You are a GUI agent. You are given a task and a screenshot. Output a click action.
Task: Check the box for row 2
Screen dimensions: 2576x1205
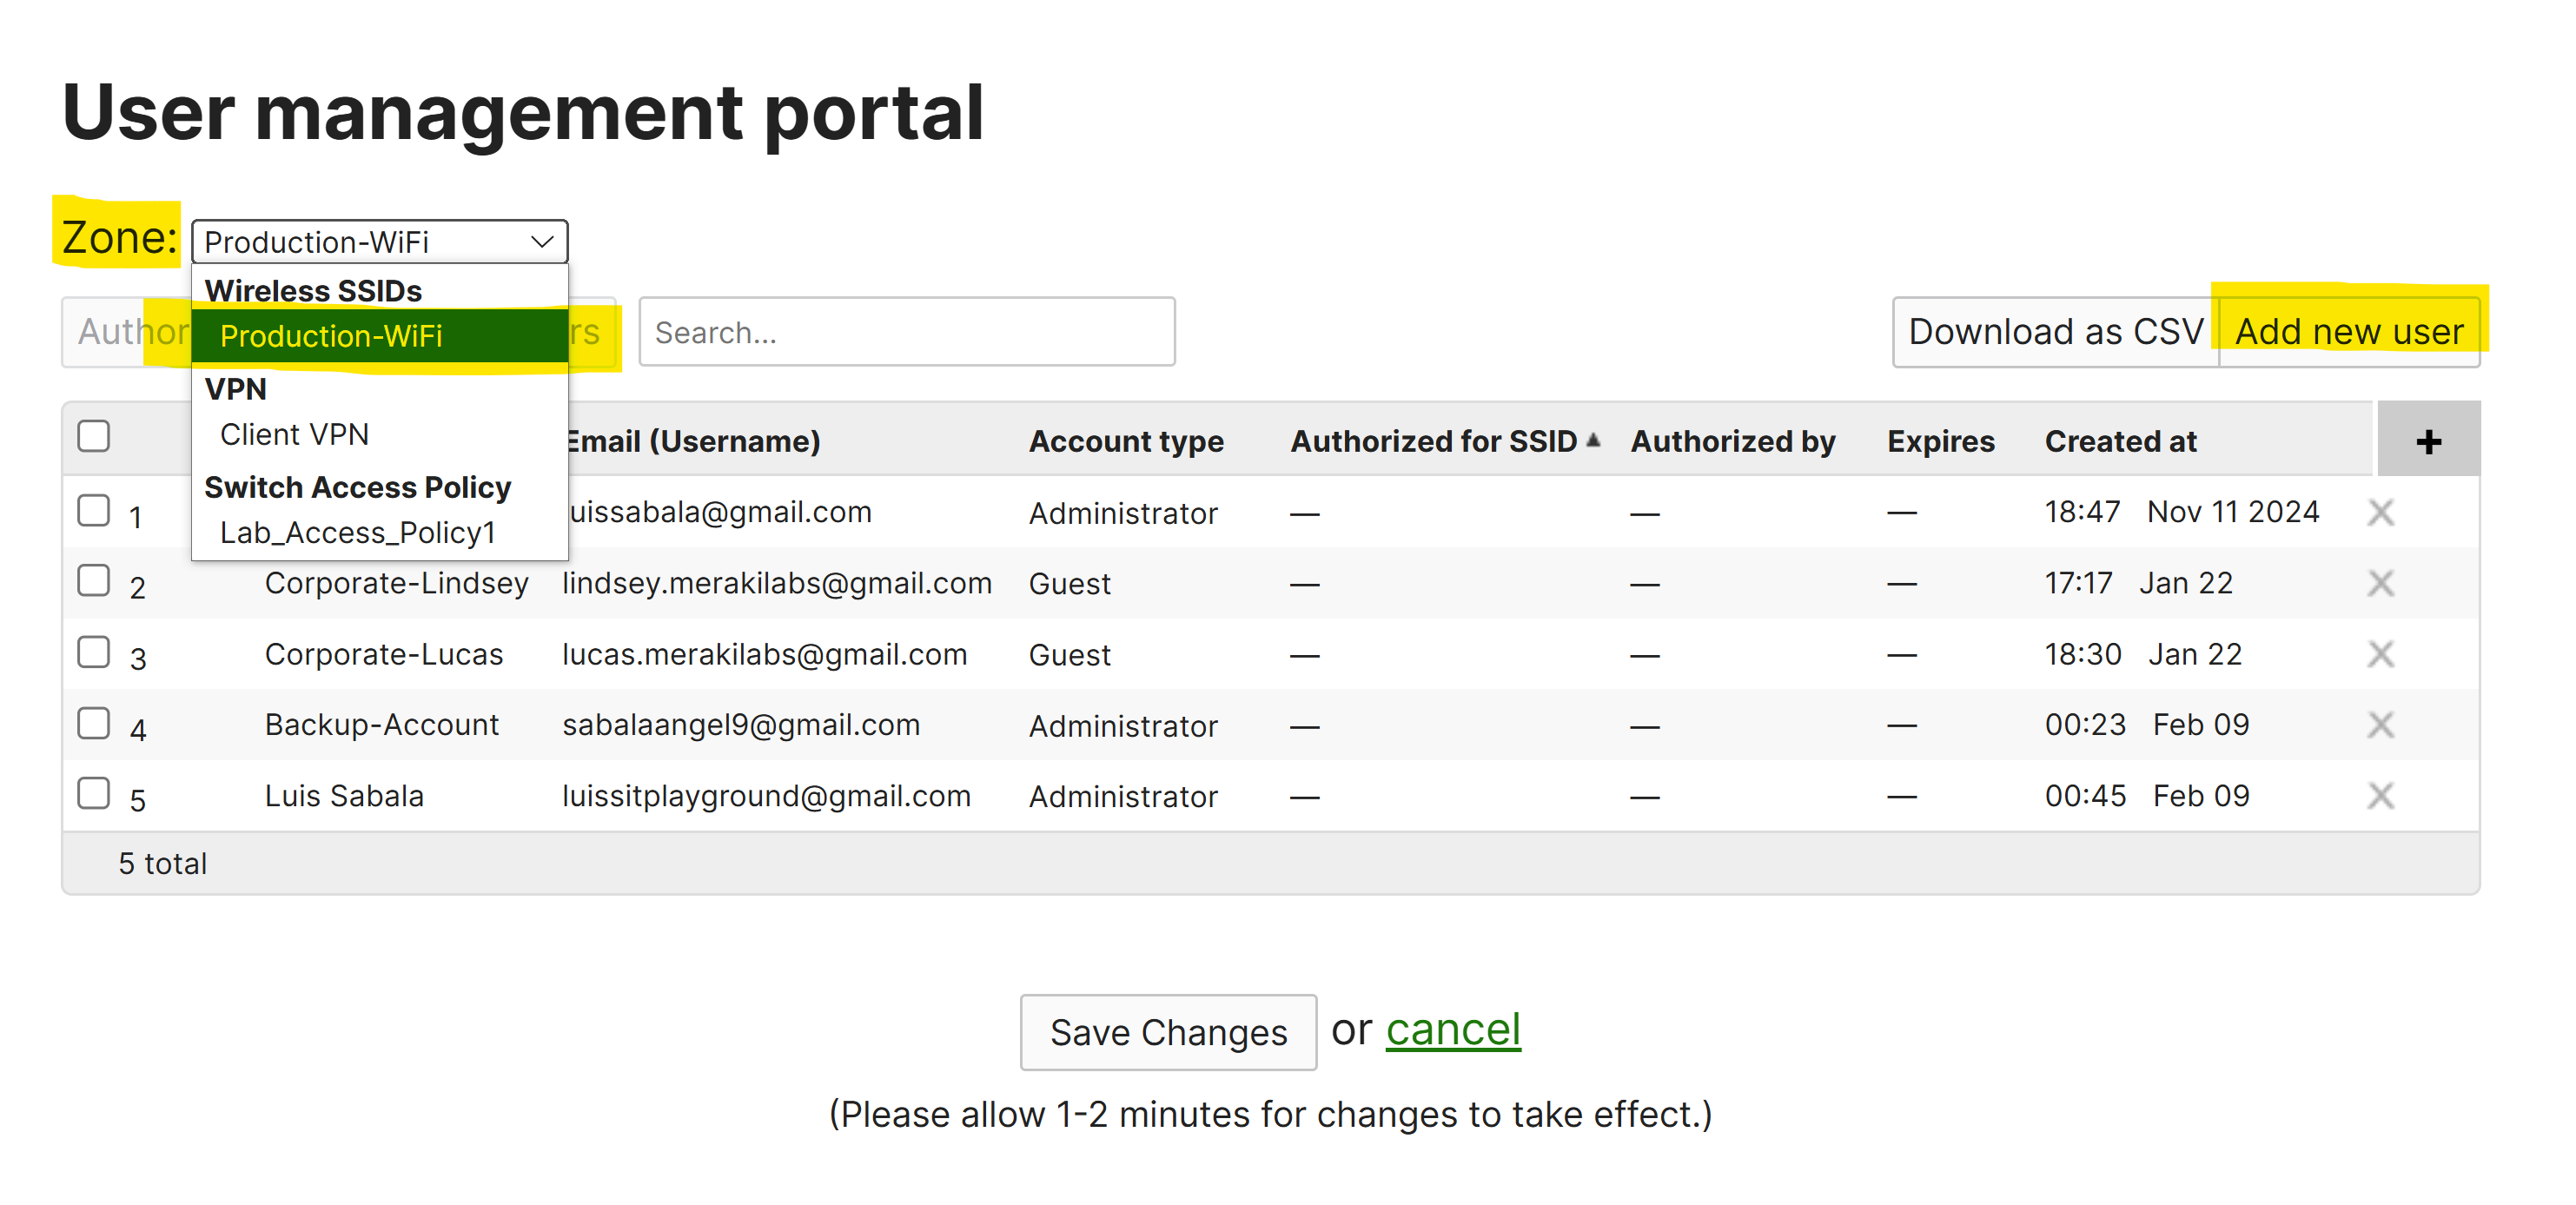[94, 580]
